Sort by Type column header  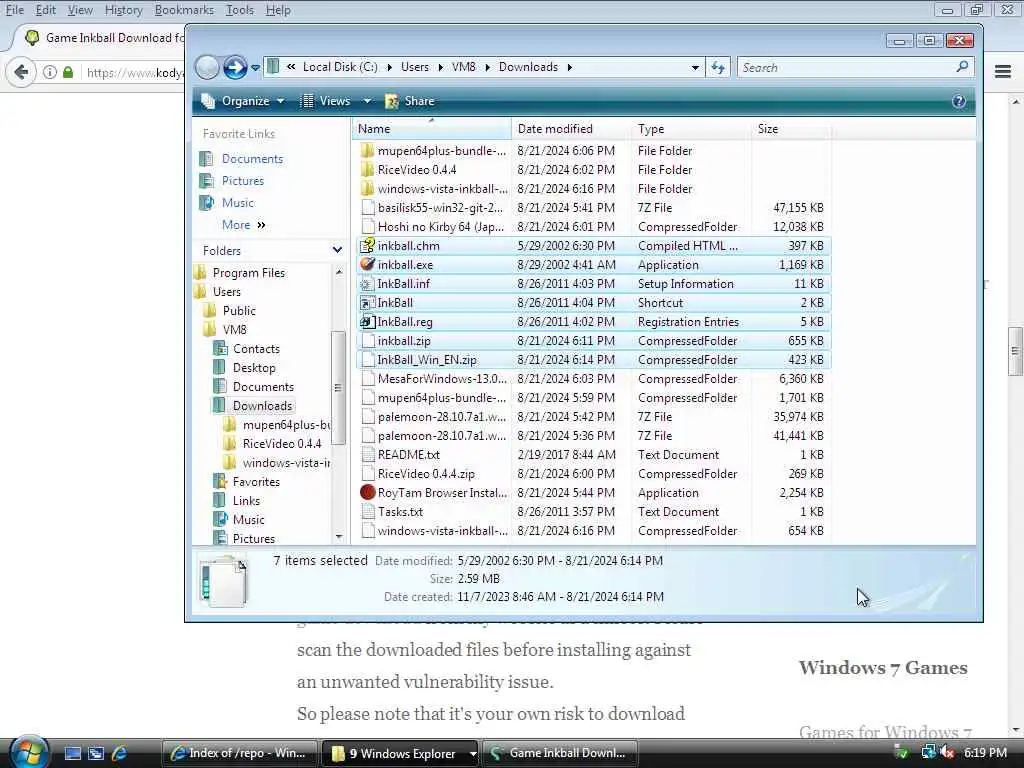pyautogui.click(x=692, y=129)
